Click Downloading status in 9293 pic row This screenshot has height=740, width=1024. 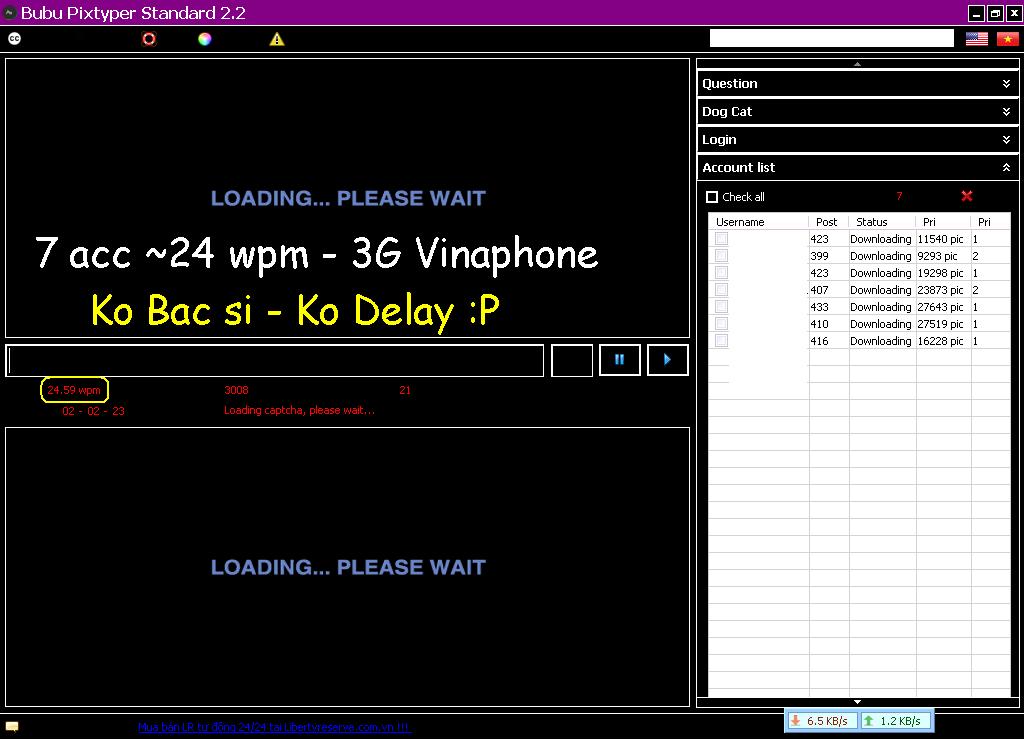(880, 256)
